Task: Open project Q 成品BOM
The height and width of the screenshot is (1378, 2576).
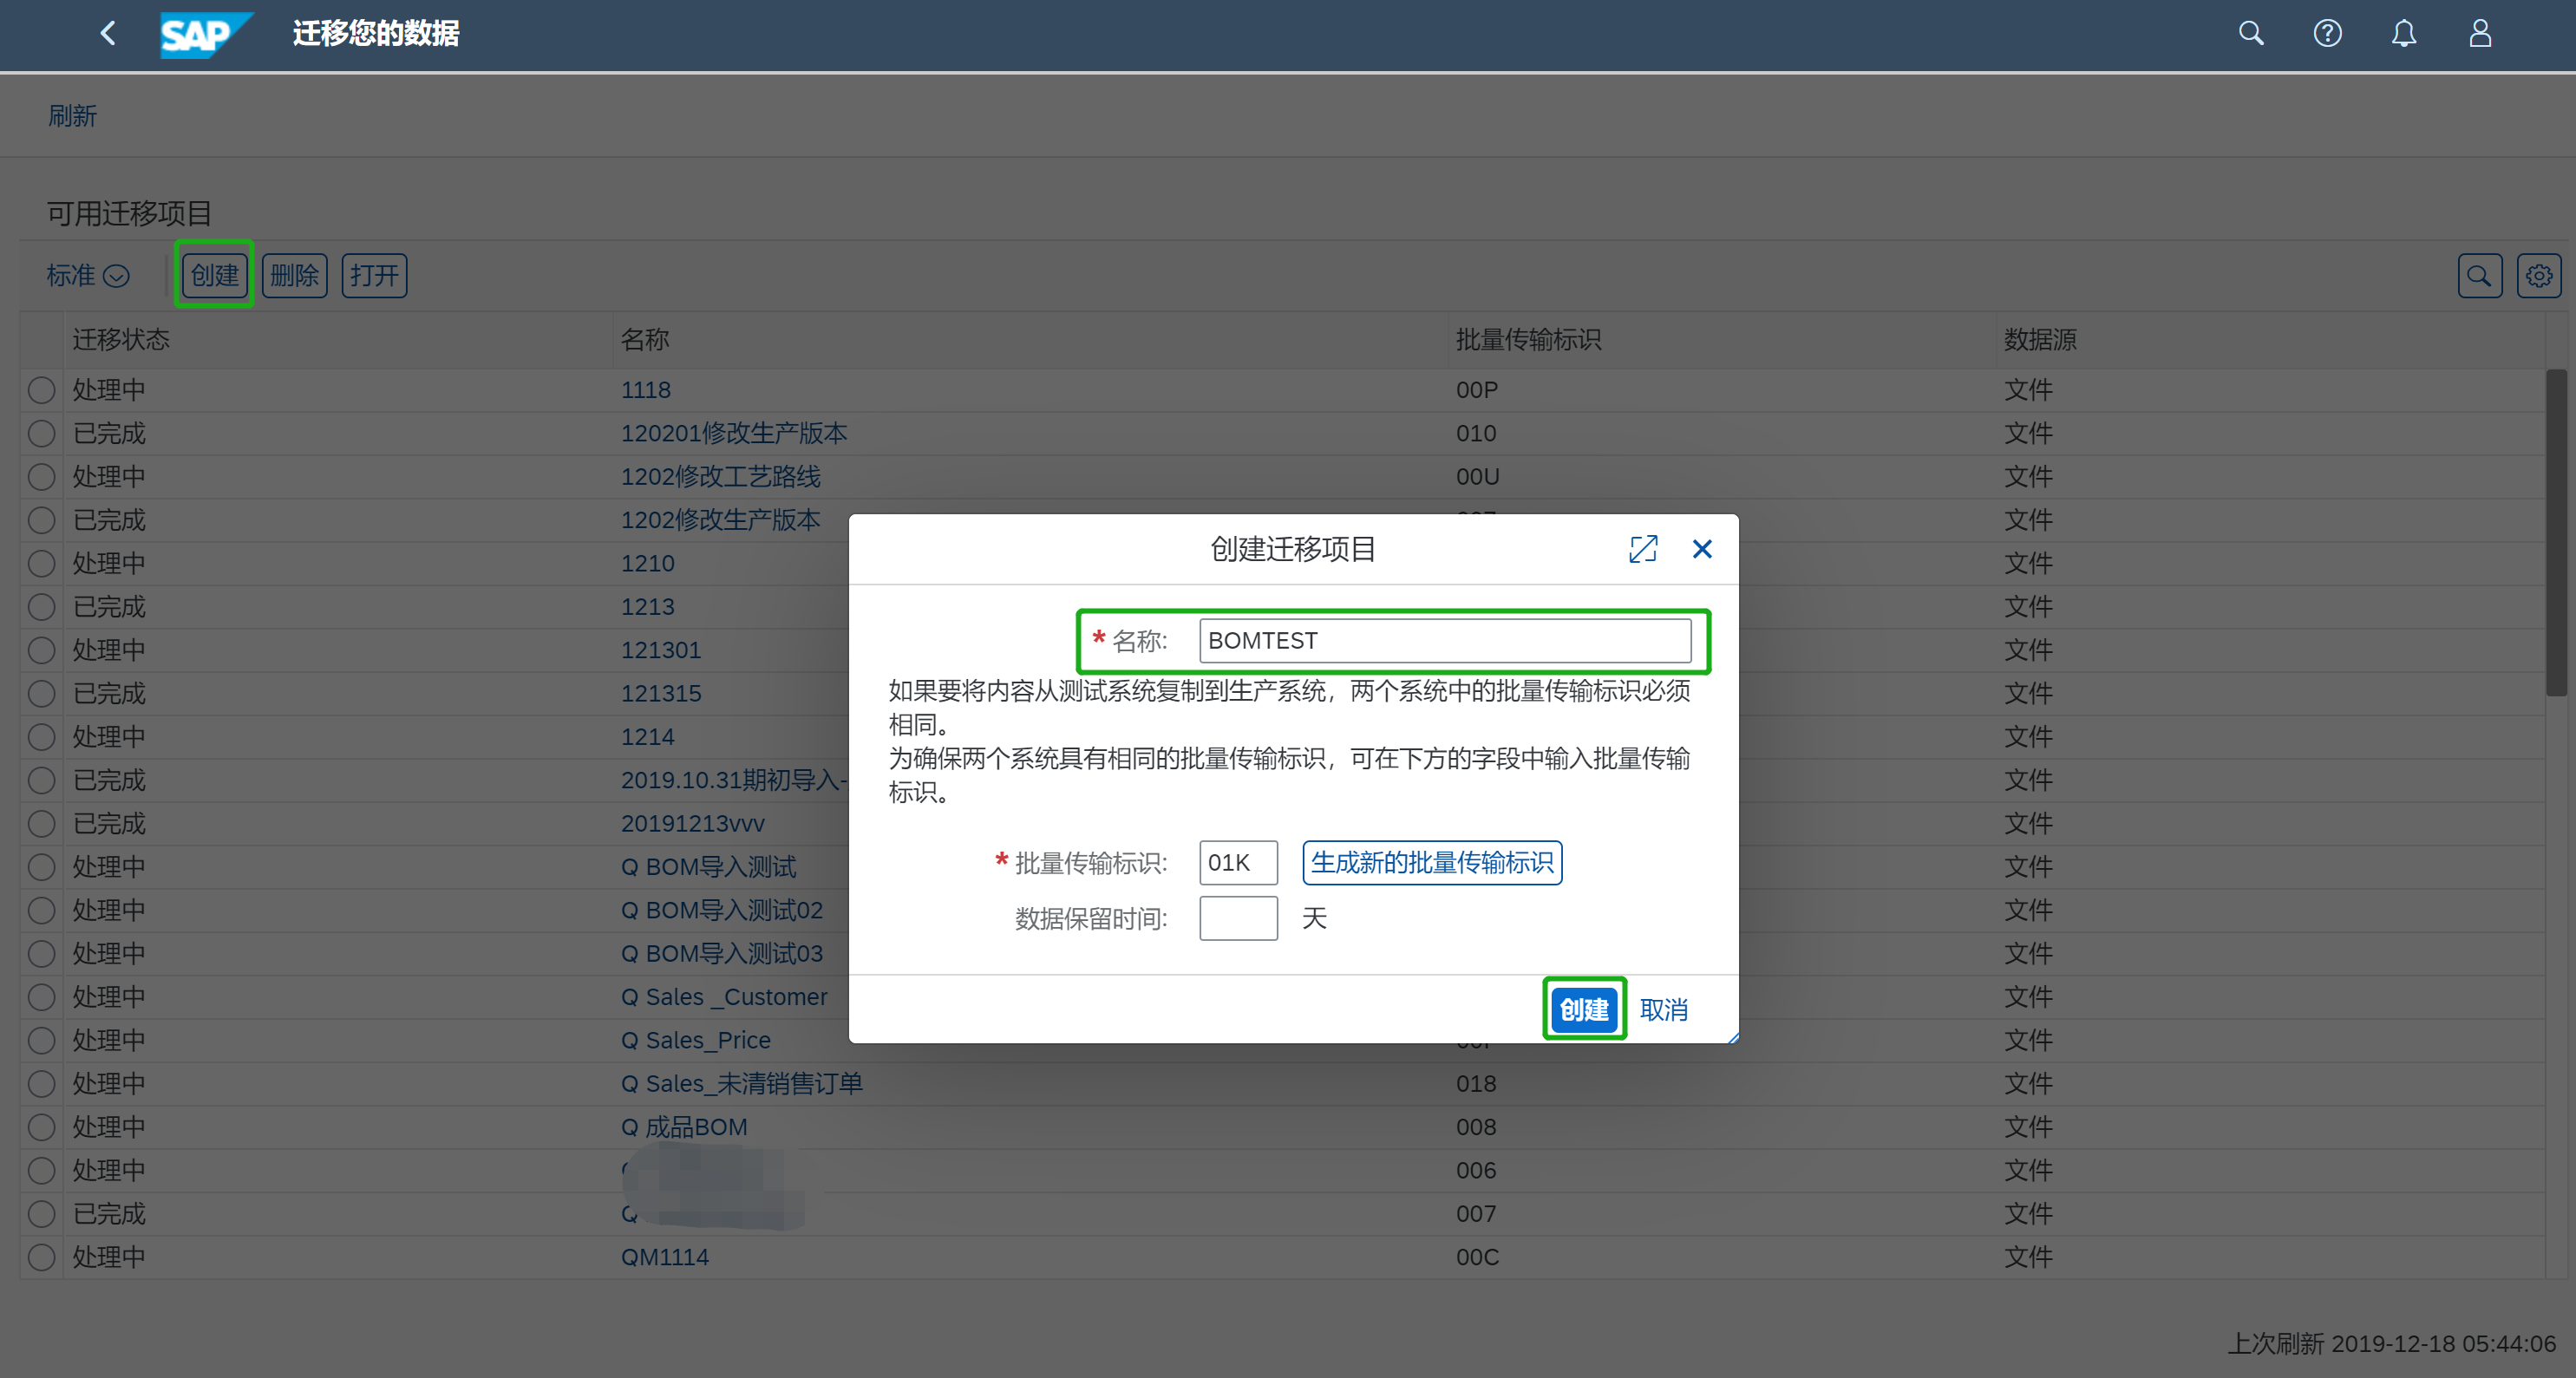Action: pos(683,1127)
